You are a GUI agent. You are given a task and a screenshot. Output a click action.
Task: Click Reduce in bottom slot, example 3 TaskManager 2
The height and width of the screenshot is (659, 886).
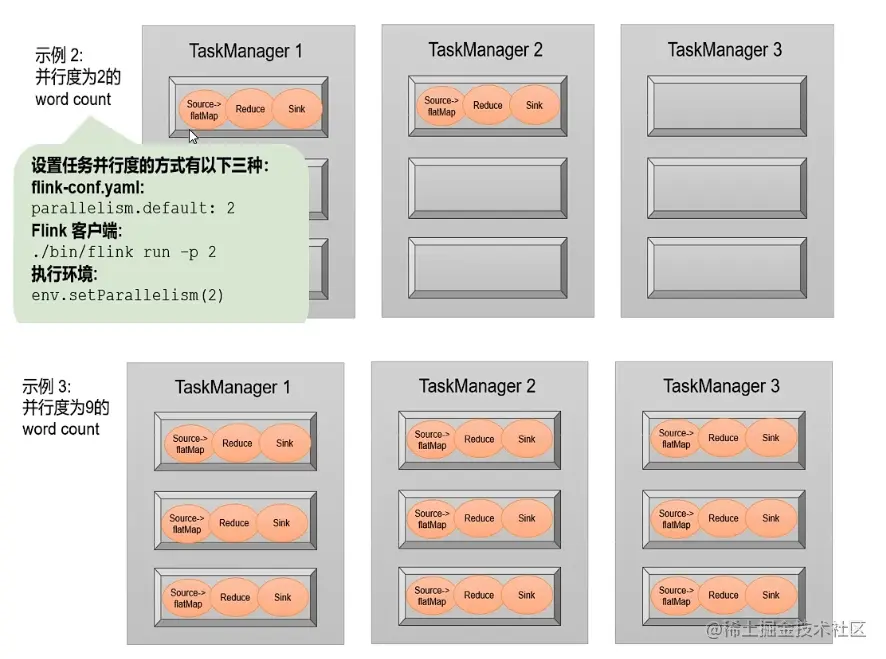tap(479, 595)
